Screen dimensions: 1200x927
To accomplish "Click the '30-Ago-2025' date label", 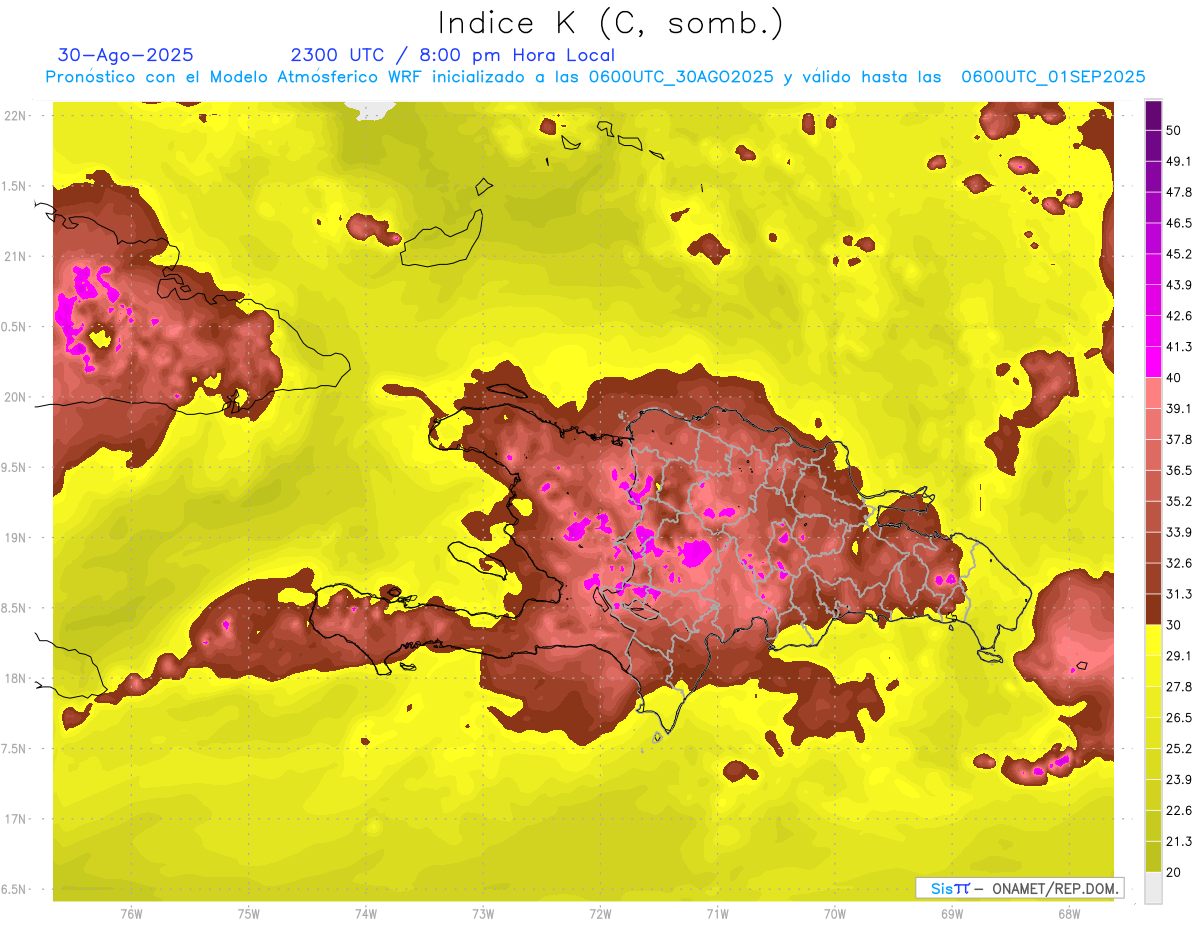I will (126, 55).
